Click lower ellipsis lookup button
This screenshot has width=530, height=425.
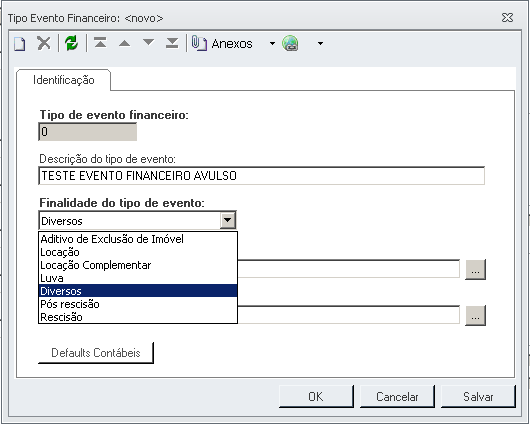click(476, 315)
